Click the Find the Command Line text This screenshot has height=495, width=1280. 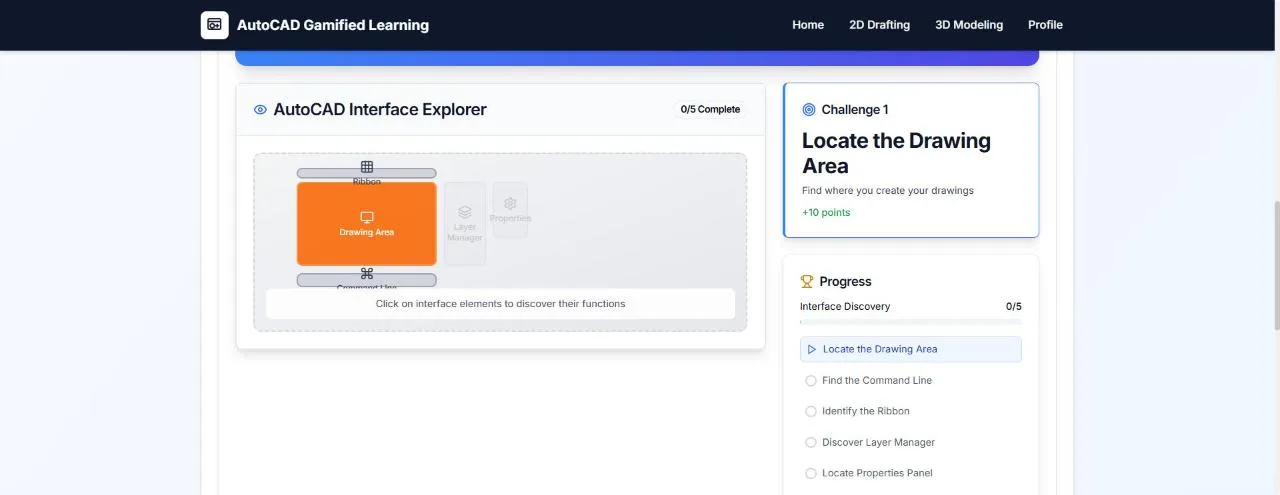(x=877, y=380)
